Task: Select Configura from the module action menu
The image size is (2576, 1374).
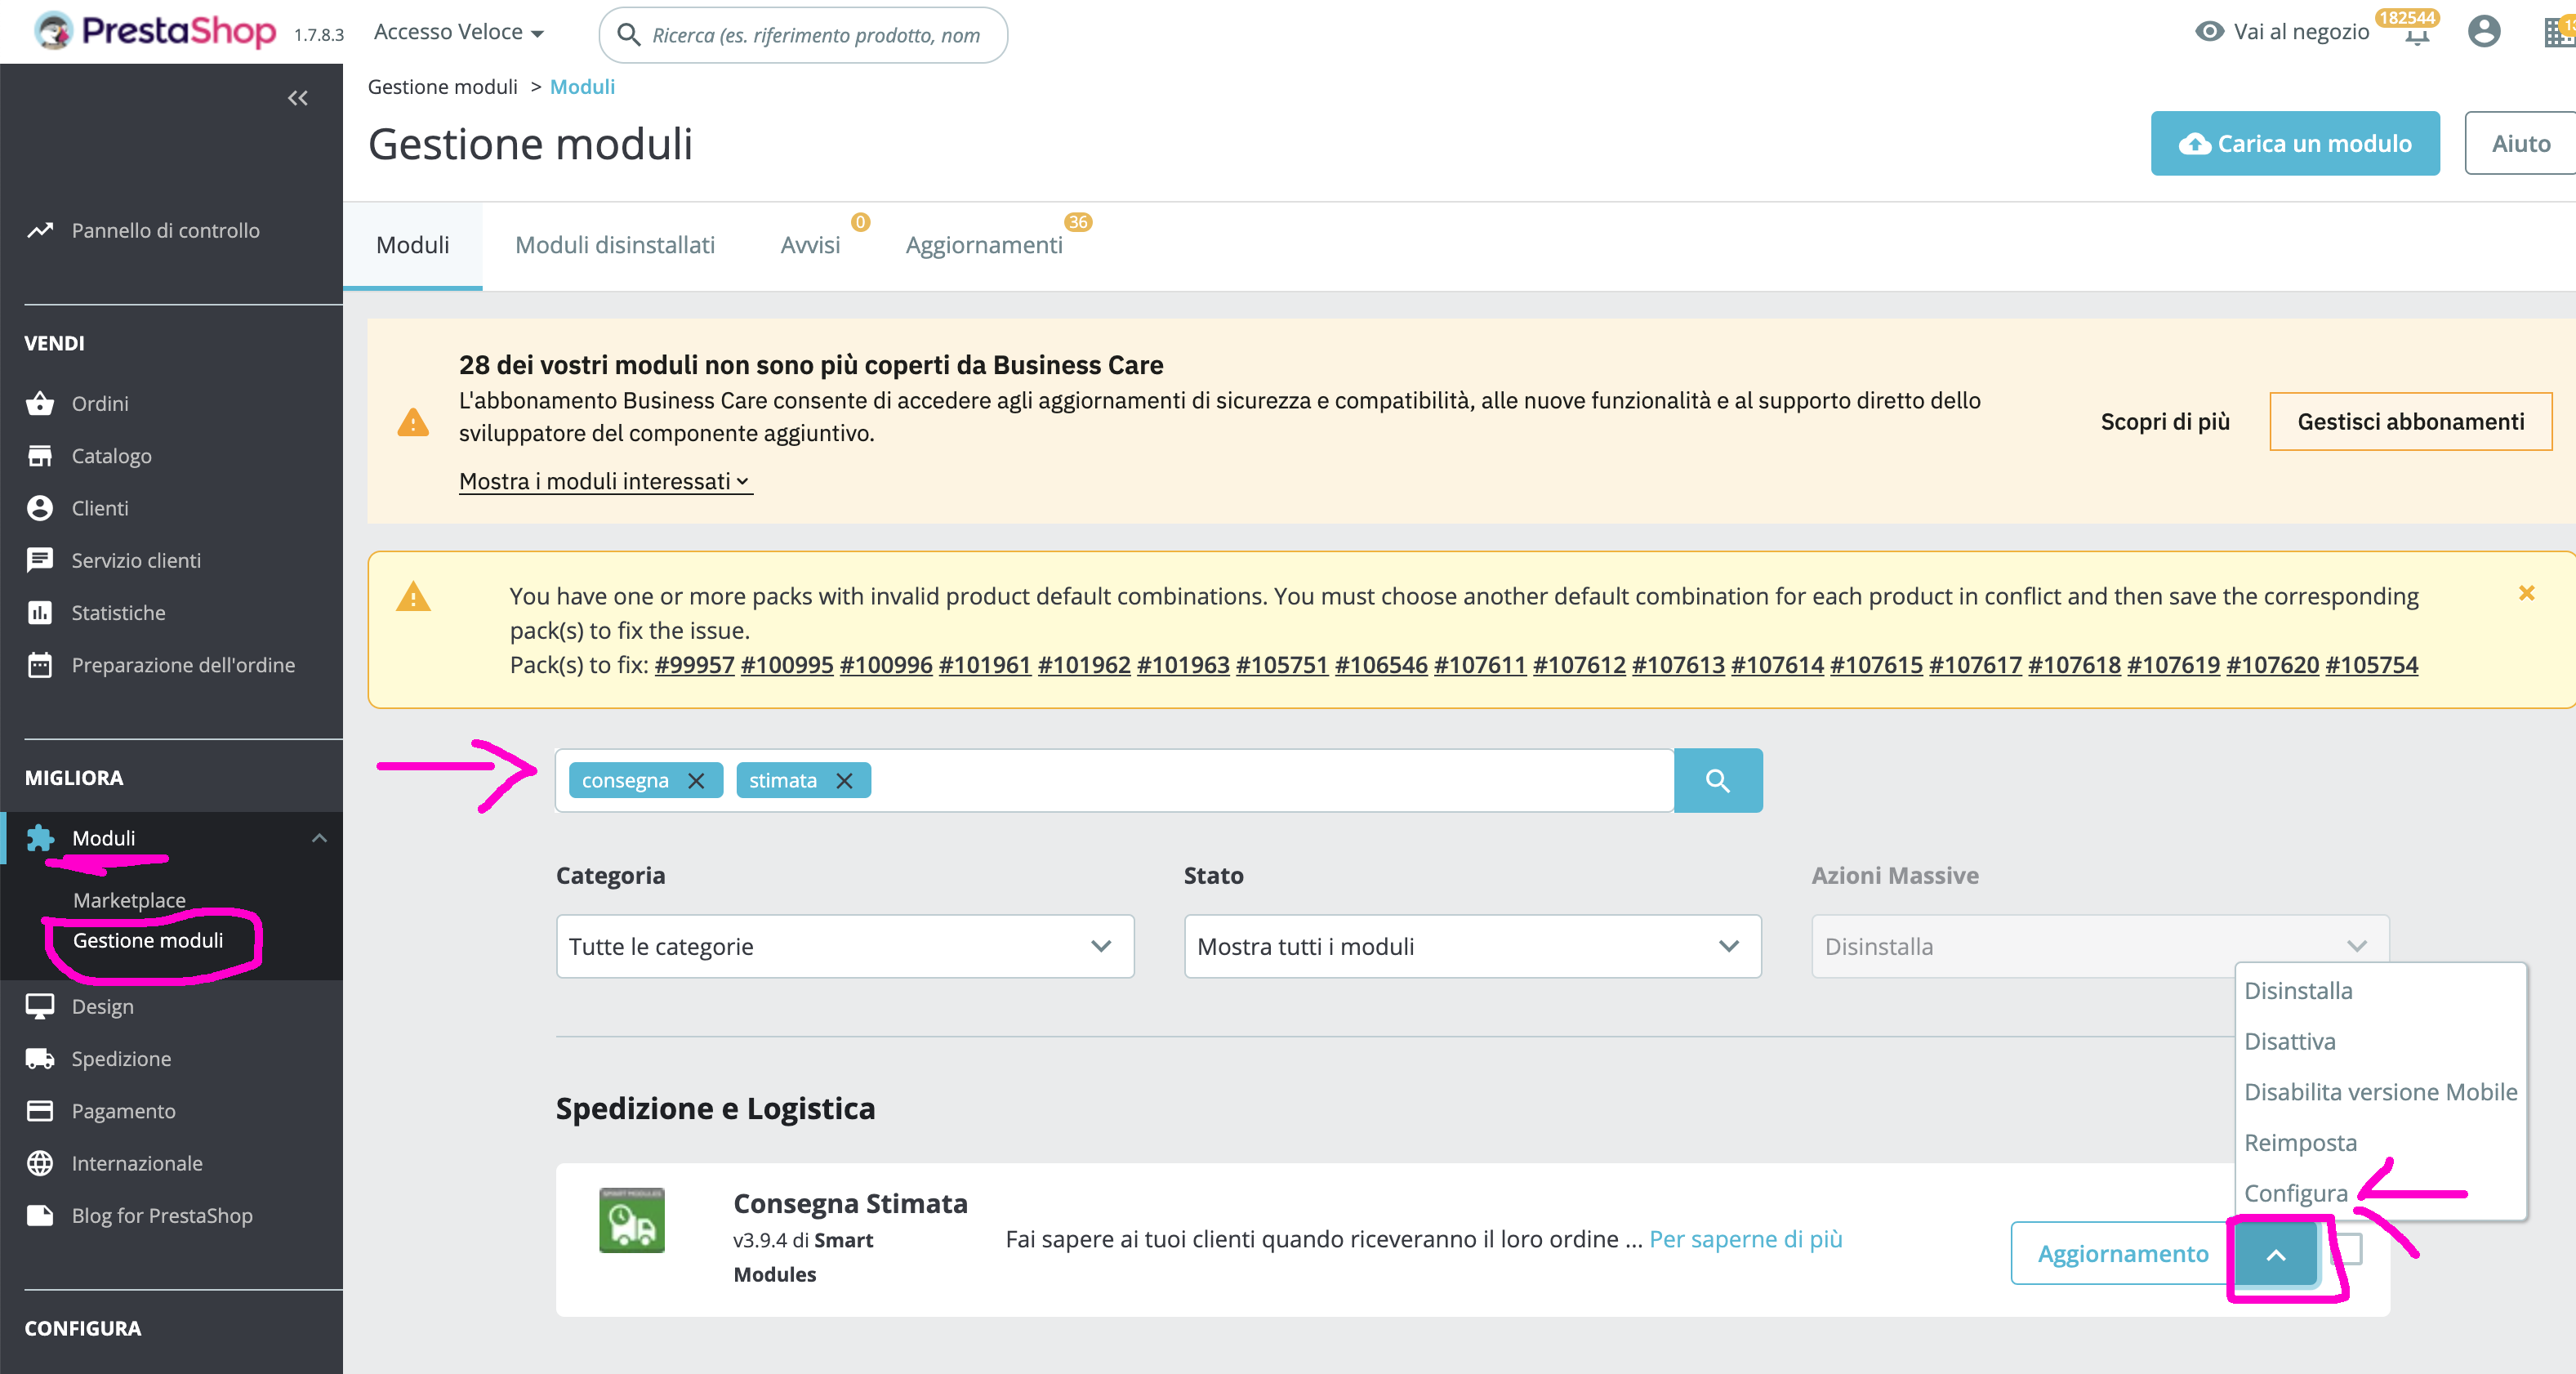Action: [x=2295, y=1193]
